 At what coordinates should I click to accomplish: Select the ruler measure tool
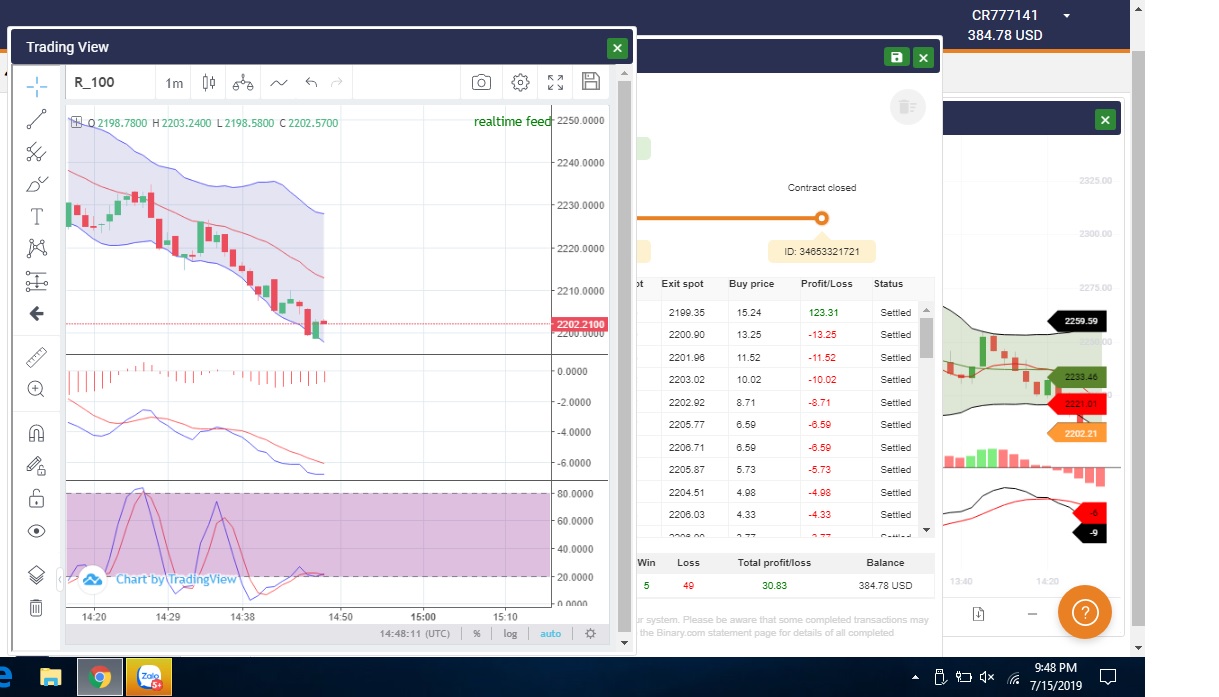click(36, 357)
